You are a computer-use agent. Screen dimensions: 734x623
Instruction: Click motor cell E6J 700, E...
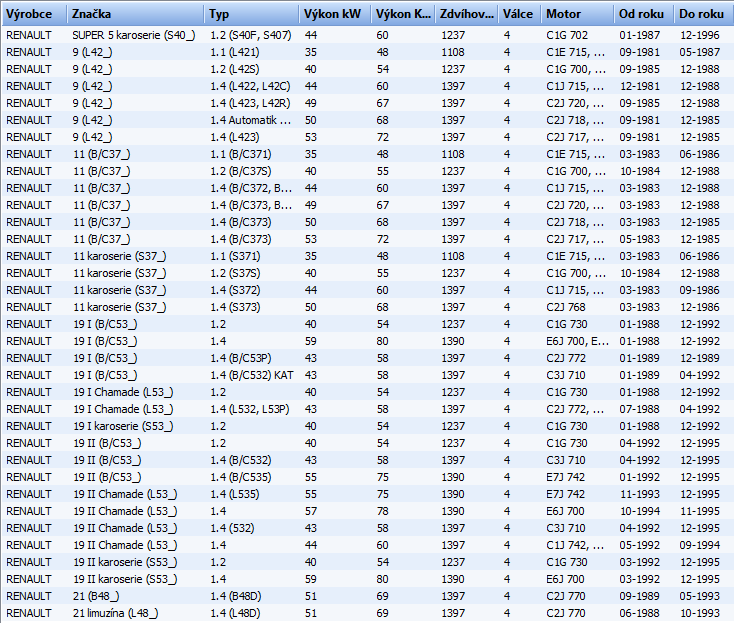(577, 341)
